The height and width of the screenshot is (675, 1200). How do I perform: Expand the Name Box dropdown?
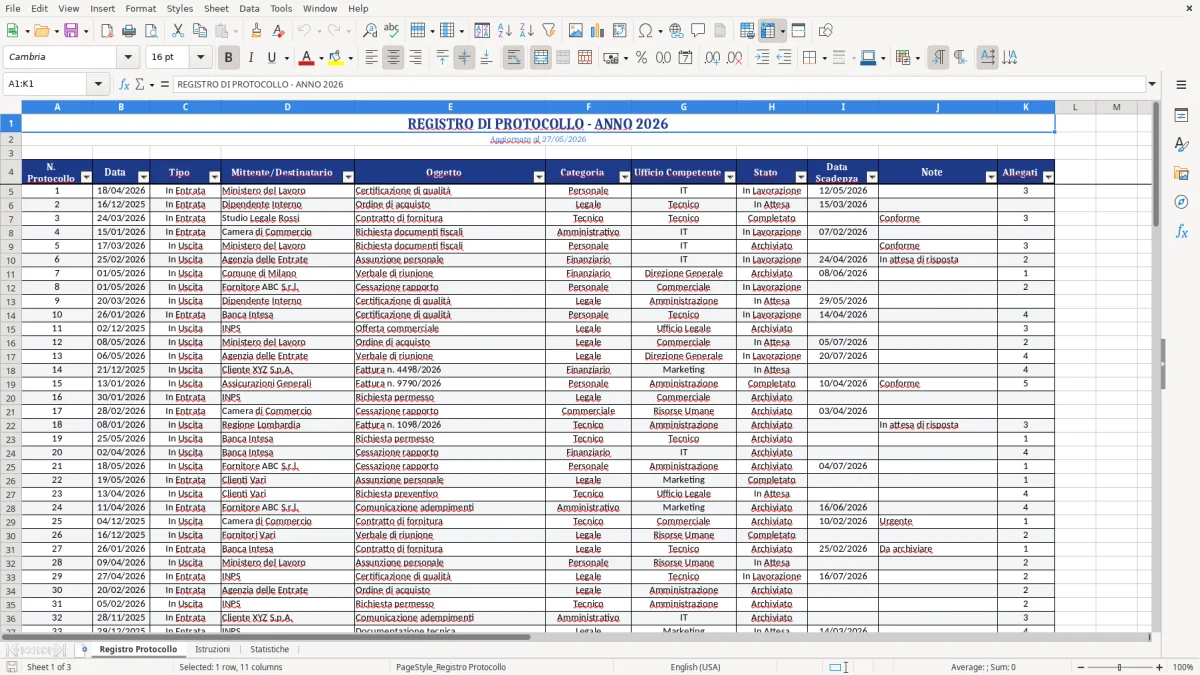coord(99,84)
